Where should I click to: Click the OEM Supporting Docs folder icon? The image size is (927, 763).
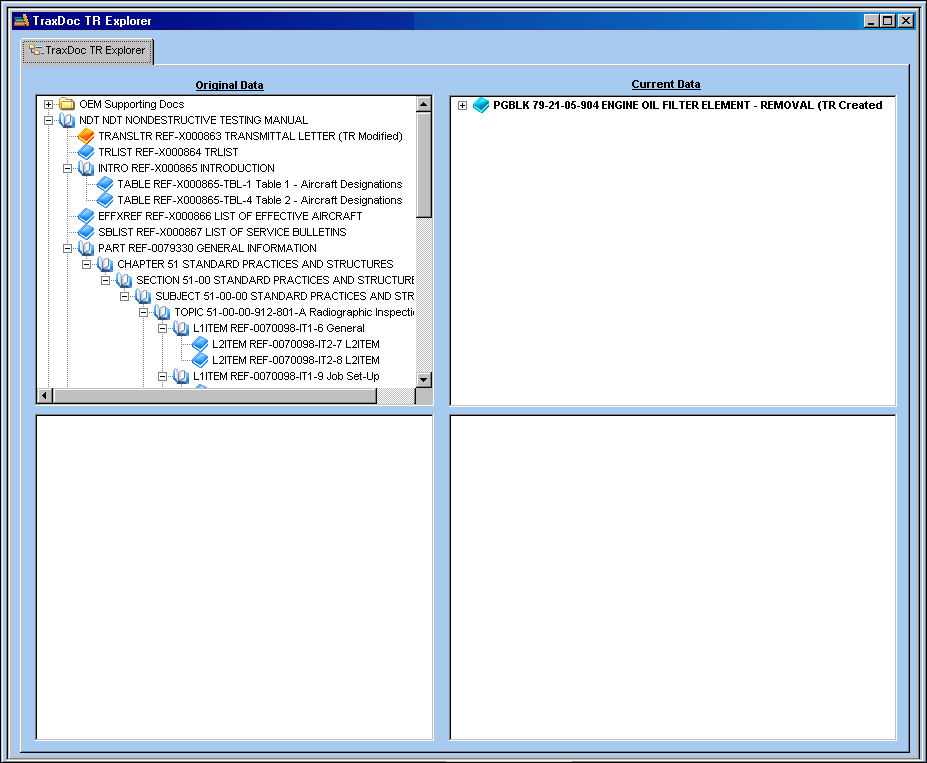click(67, 104)
